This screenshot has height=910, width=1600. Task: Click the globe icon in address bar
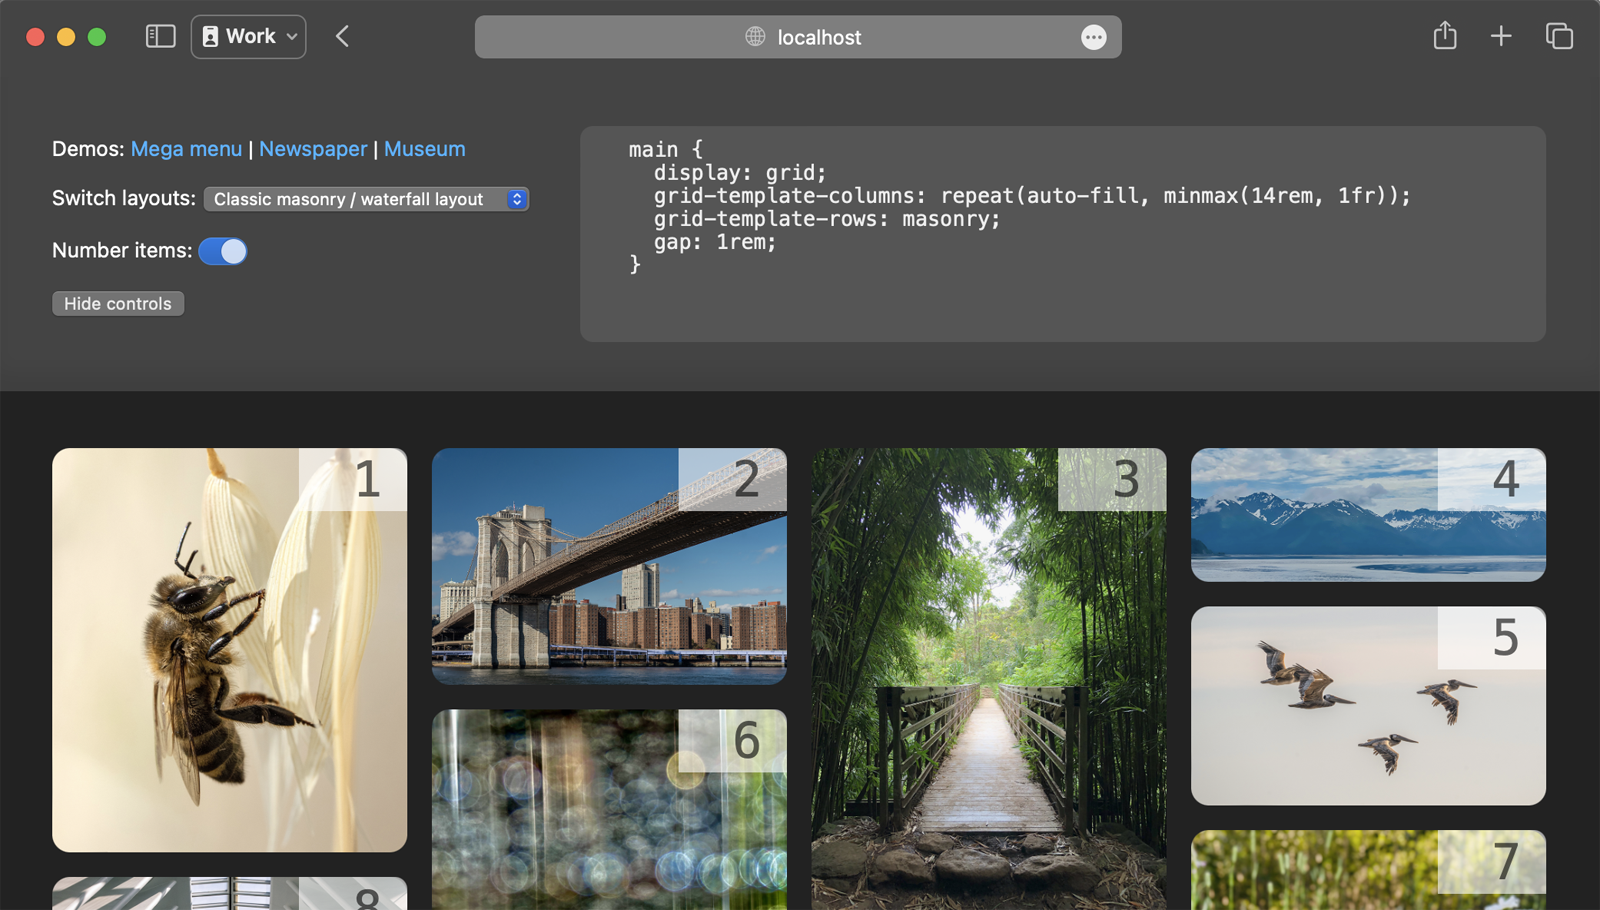[x=755, y=37]
